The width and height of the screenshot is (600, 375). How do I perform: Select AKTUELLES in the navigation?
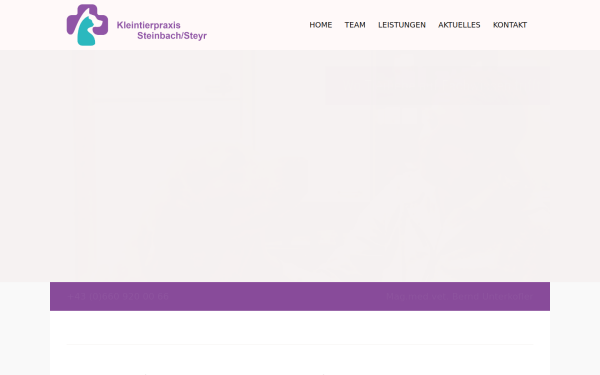(459, 25)
